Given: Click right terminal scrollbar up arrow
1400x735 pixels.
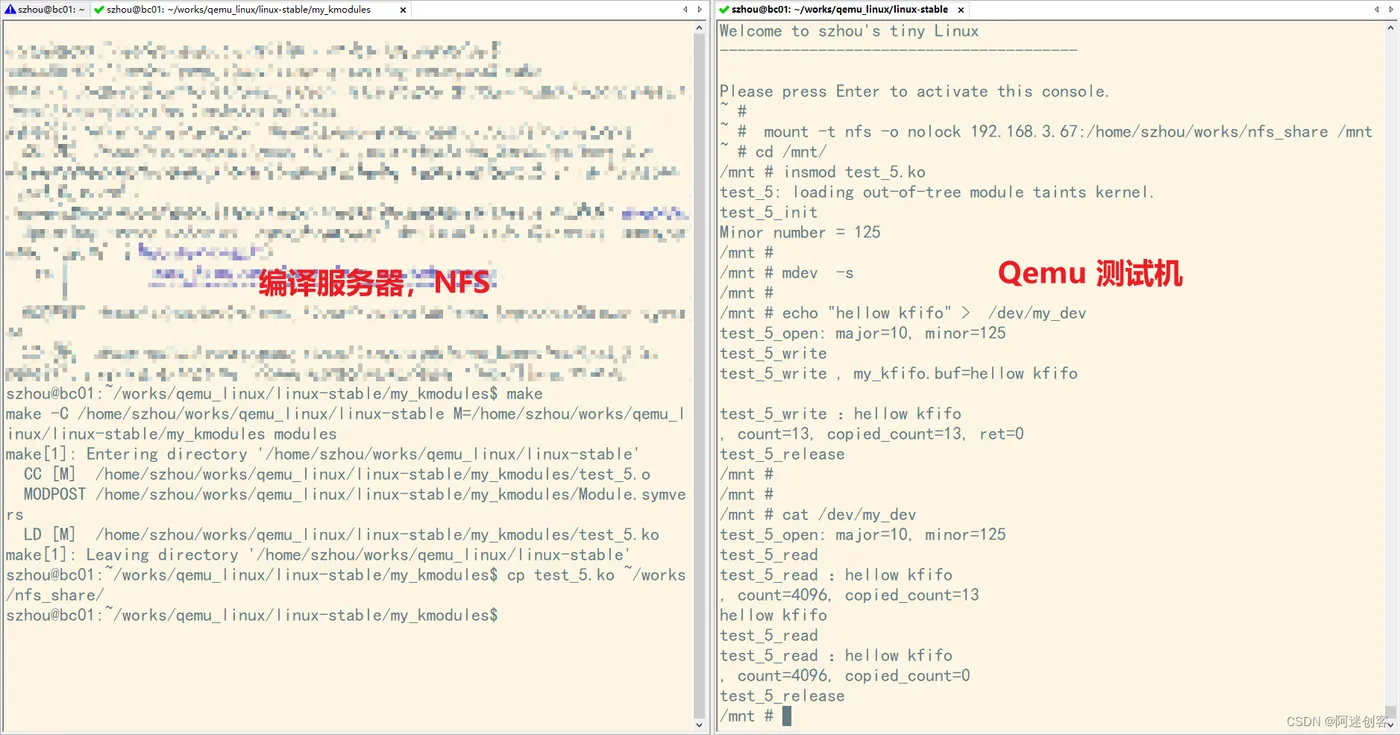Looking at the screenshot, I should (1391, 28).
